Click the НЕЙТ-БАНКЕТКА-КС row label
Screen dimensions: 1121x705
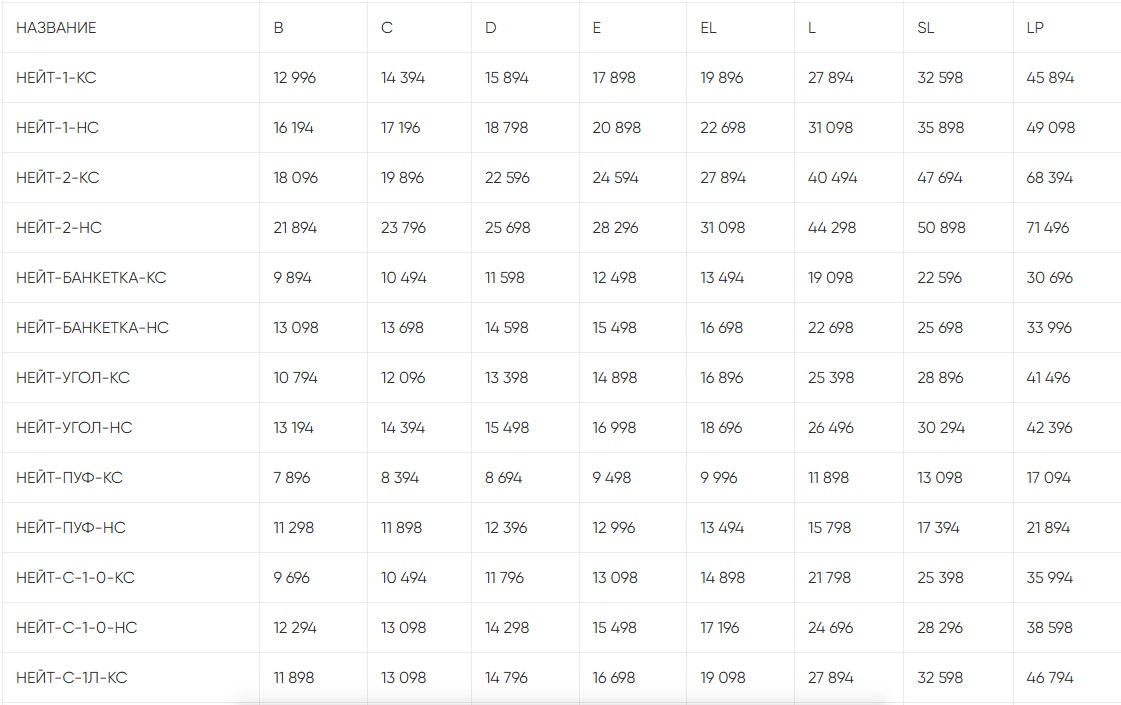point(91,278)
